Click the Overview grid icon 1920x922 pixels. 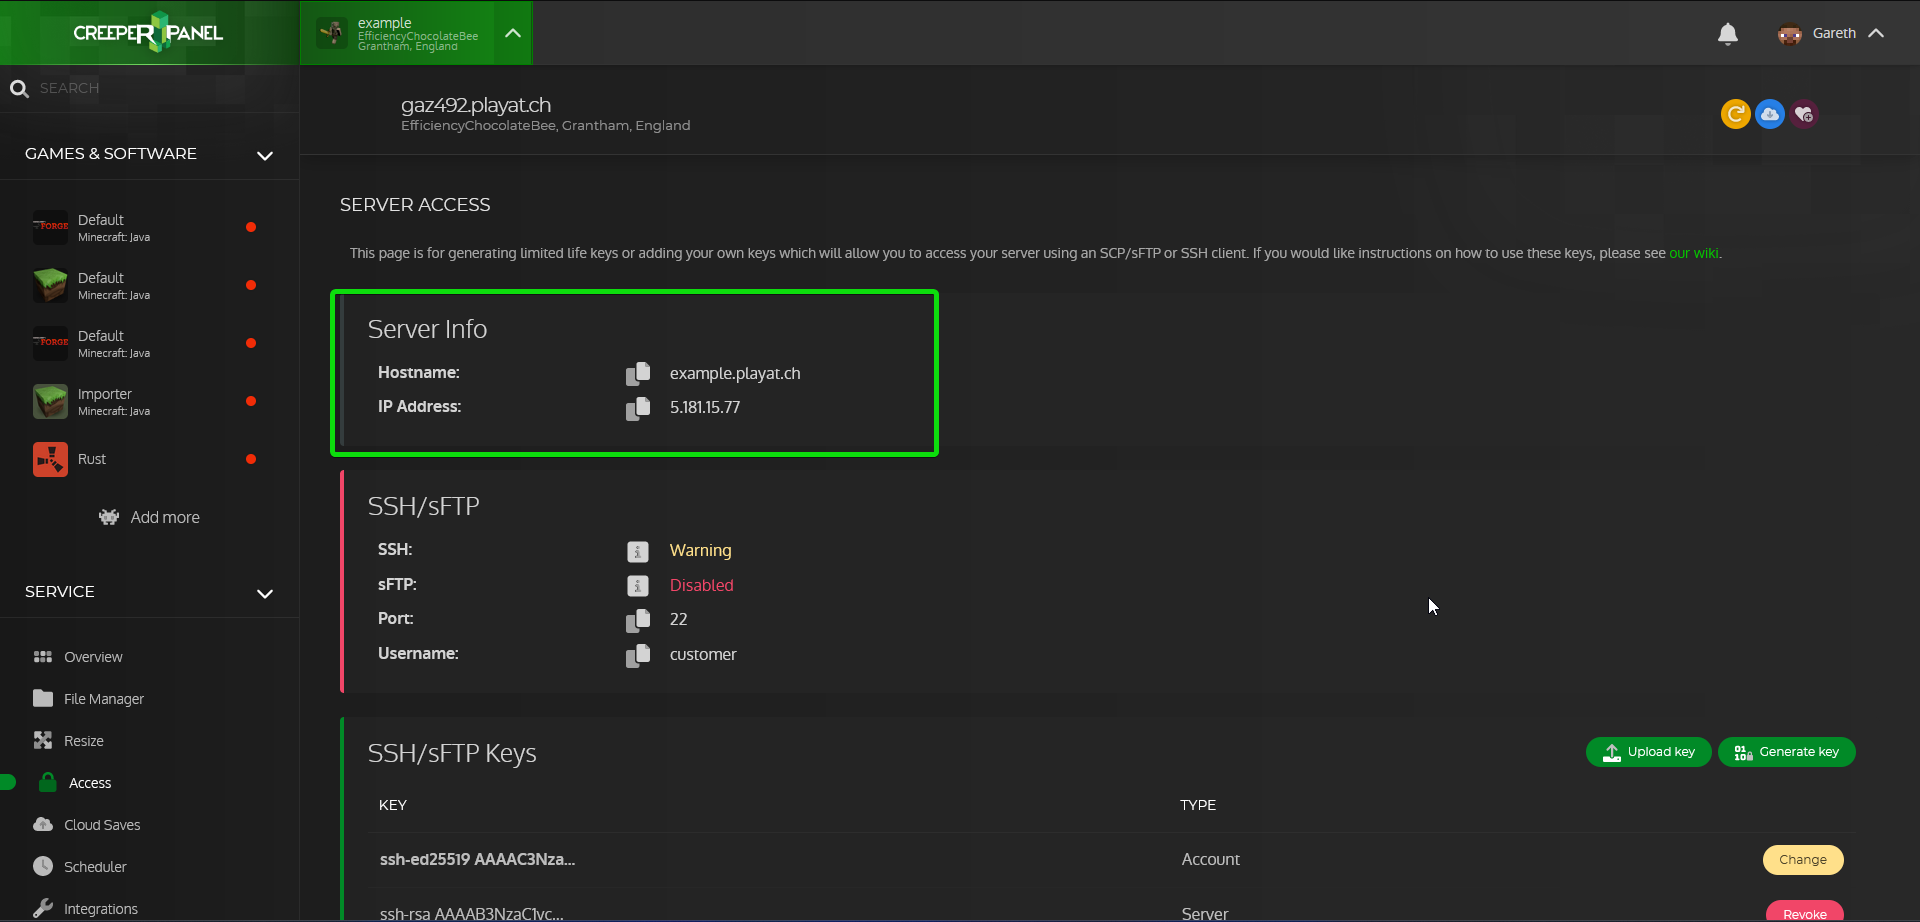[43, 657]
